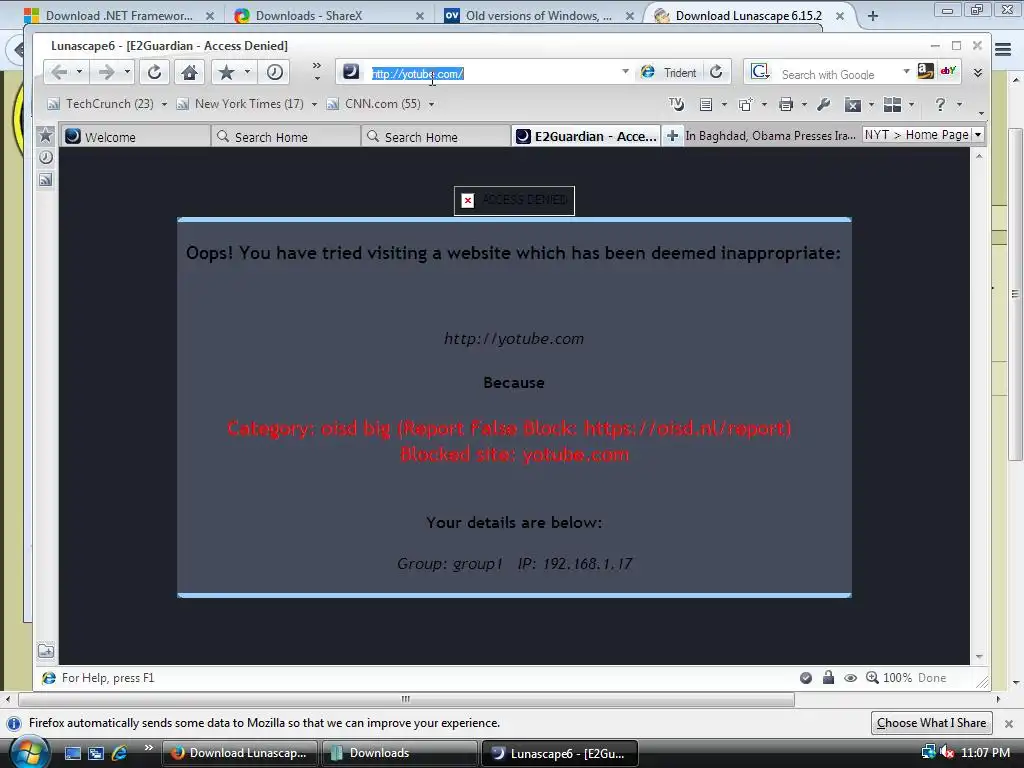Toggle the lock icon in the status bar

point(828,677)
